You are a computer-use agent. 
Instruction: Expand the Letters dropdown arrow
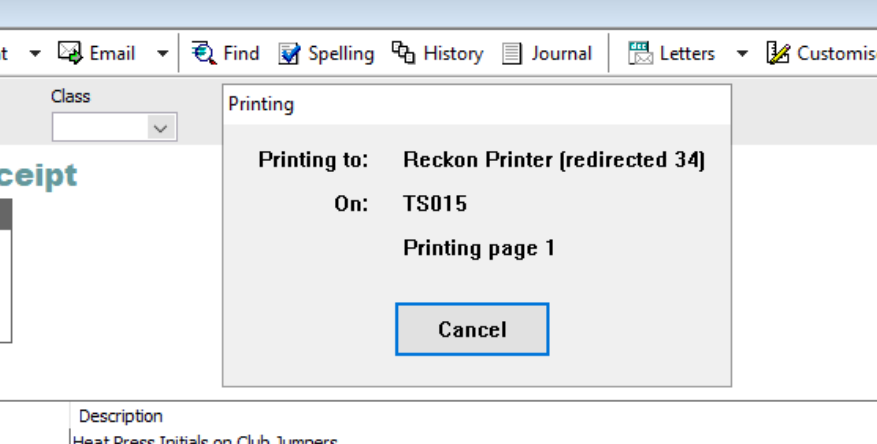click(x=742, y=54)
